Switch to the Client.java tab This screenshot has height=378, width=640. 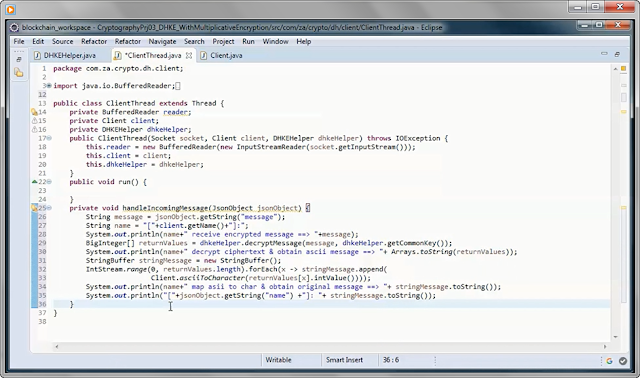click(222, 55)
